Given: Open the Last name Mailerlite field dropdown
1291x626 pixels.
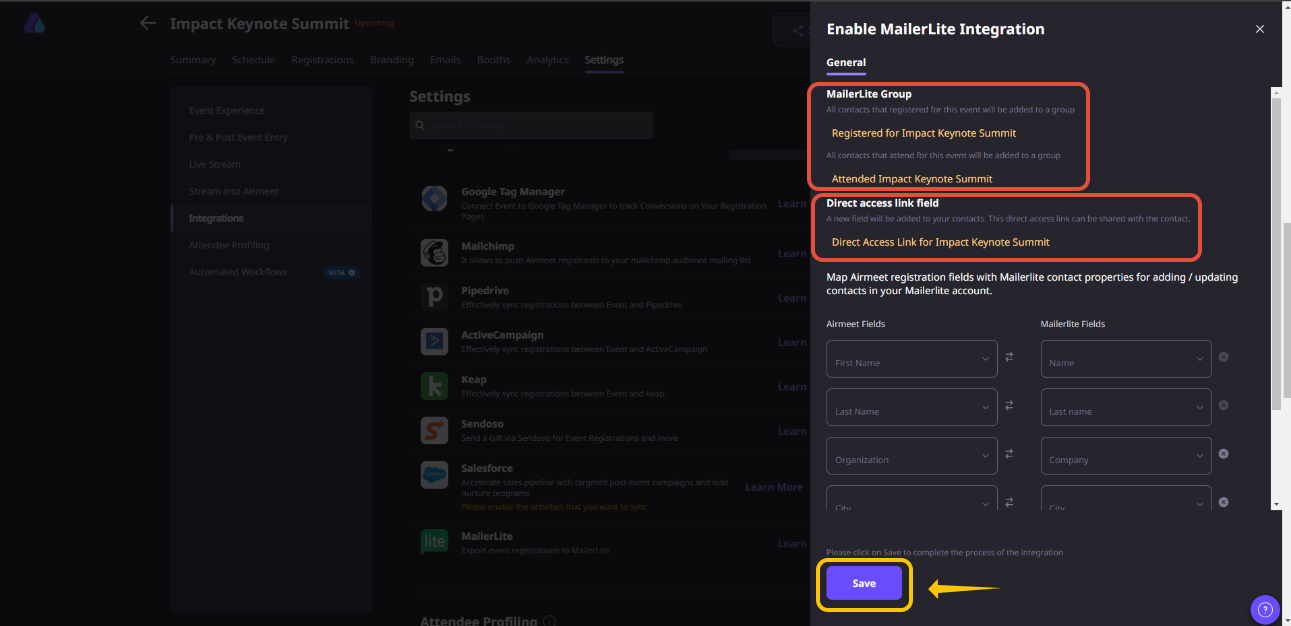Looking at the screenshot, I should click(x=1126, y=407).
